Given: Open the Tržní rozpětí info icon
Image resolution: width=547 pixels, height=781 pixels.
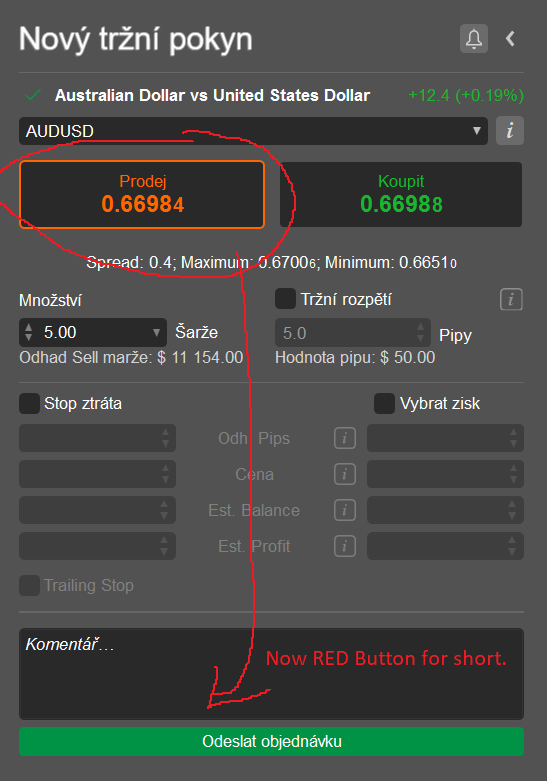Looking at the screenshot, I should pos(511,299).
